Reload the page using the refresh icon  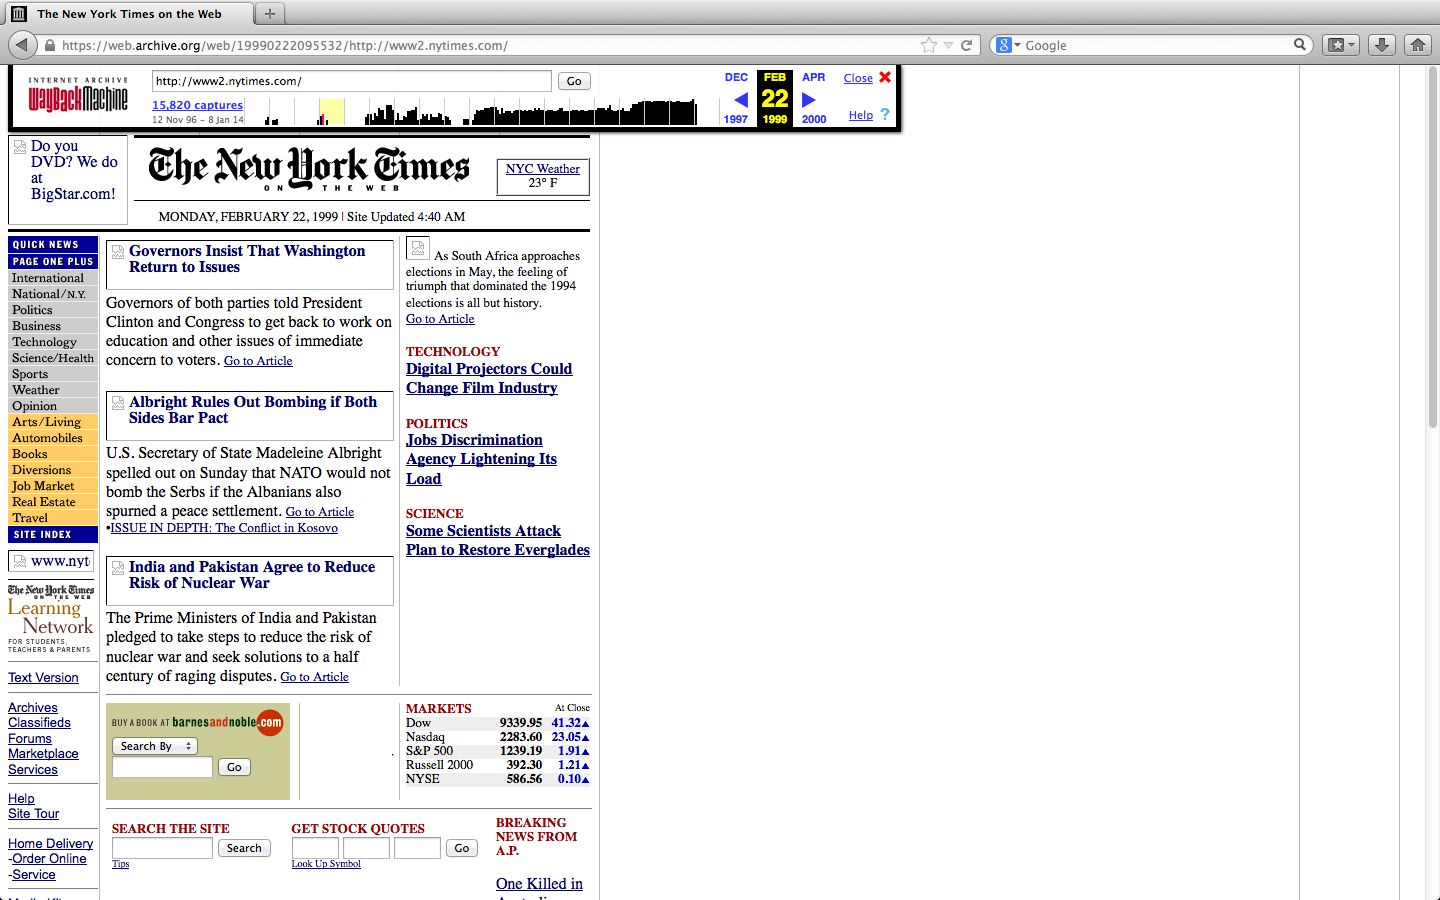[x=967, y=45]
